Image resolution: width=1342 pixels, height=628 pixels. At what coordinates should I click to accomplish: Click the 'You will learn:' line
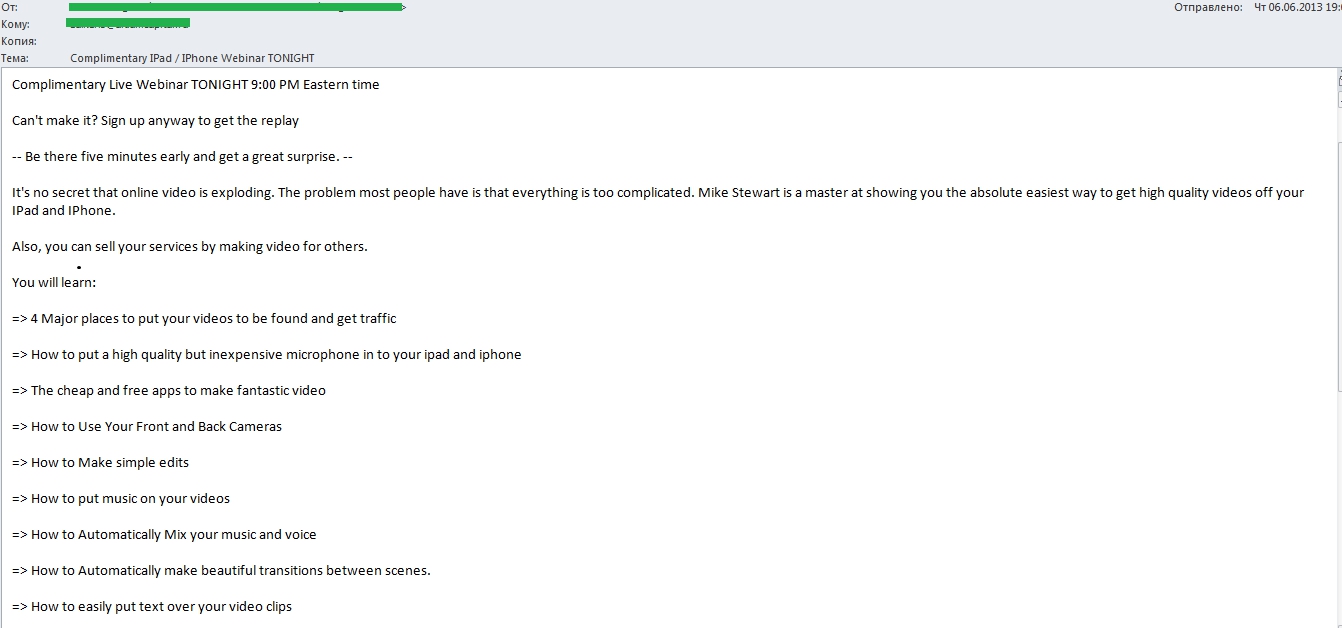(54, 283)
